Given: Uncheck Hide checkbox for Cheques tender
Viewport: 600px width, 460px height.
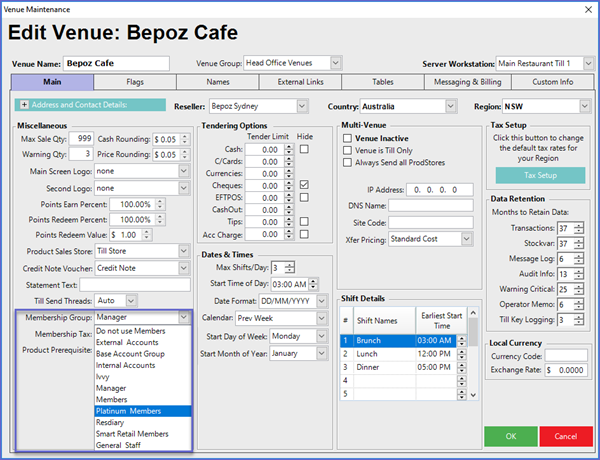Looking at the screenshot, I should point(304,185).
